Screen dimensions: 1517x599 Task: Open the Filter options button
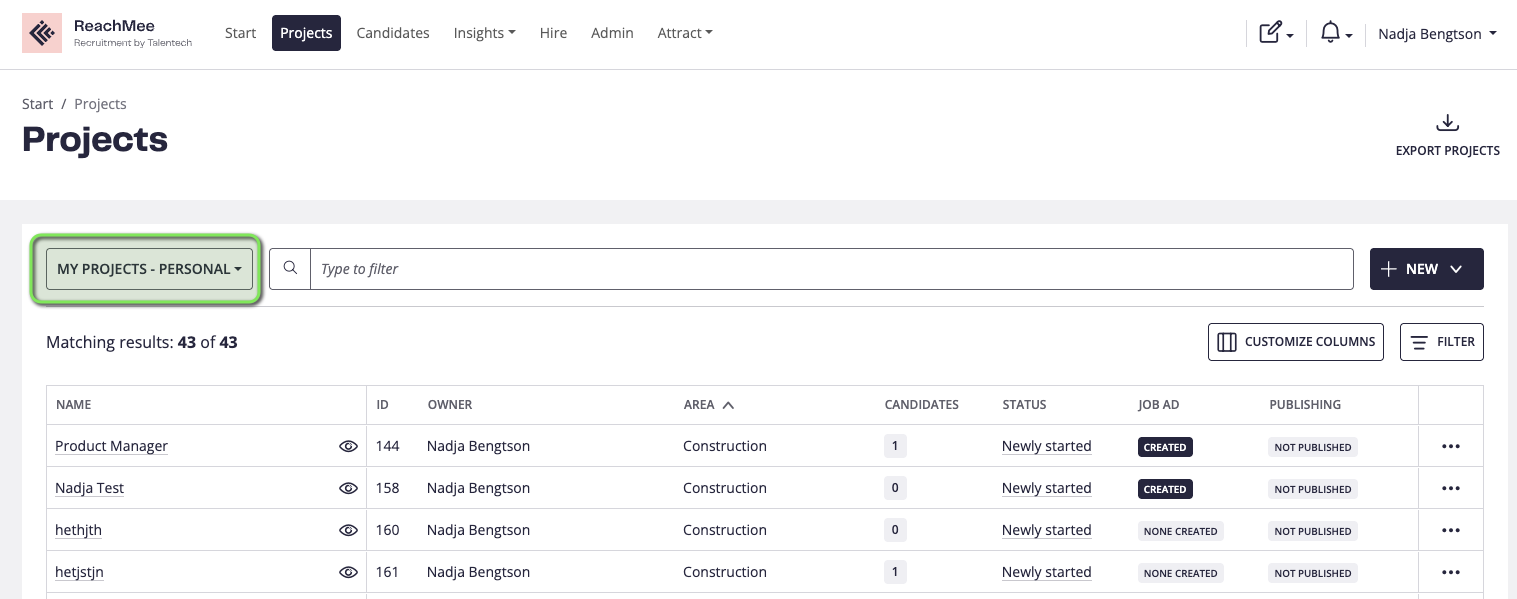click(1441, 342)
